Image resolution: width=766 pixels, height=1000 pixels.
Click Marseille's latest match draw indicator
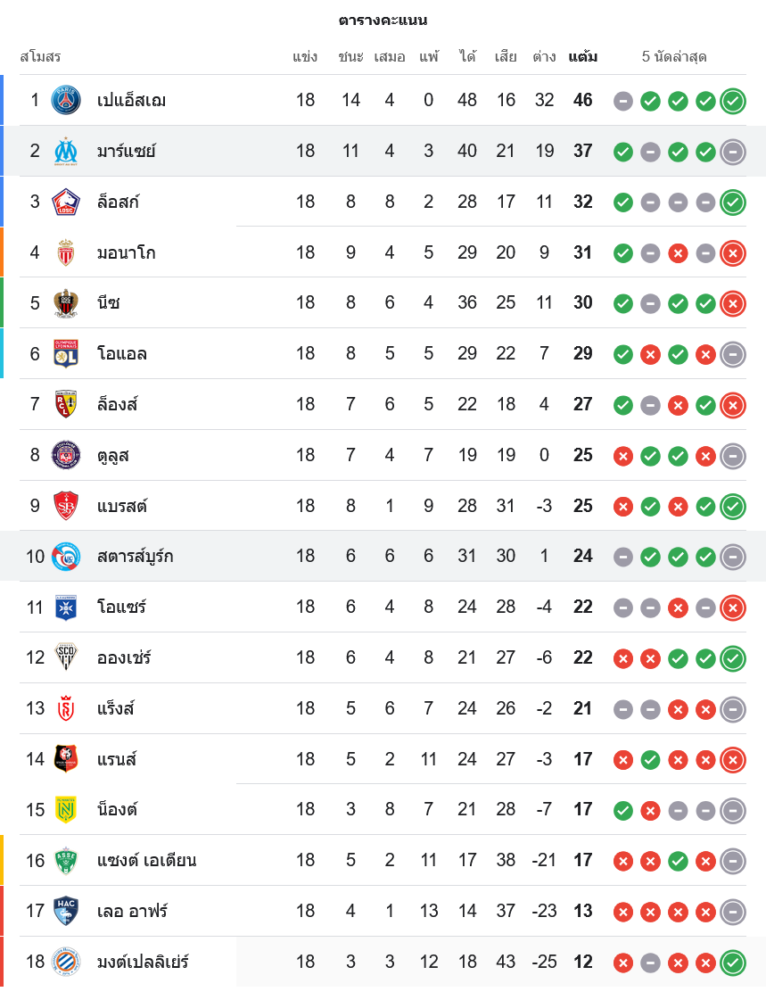point(733,152)
